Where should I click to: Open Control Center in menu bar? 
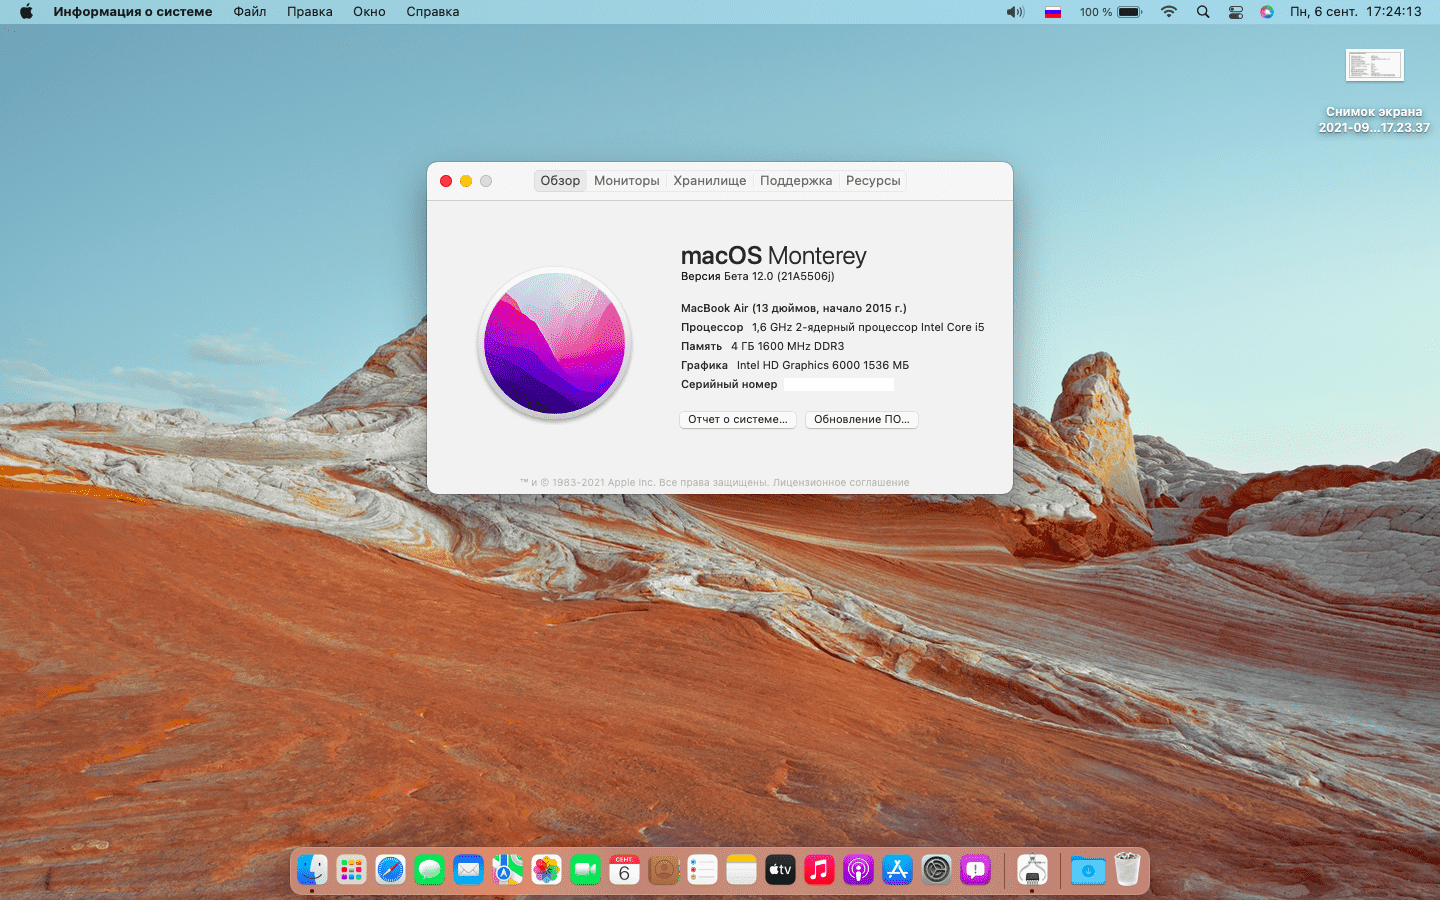pos(1236,12)
